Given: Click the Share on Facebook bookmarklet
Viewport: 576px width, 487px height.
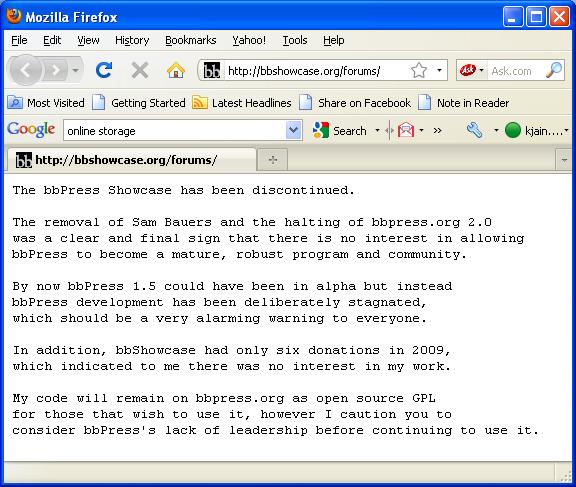Looking at the screenshot, I should 355,103.
